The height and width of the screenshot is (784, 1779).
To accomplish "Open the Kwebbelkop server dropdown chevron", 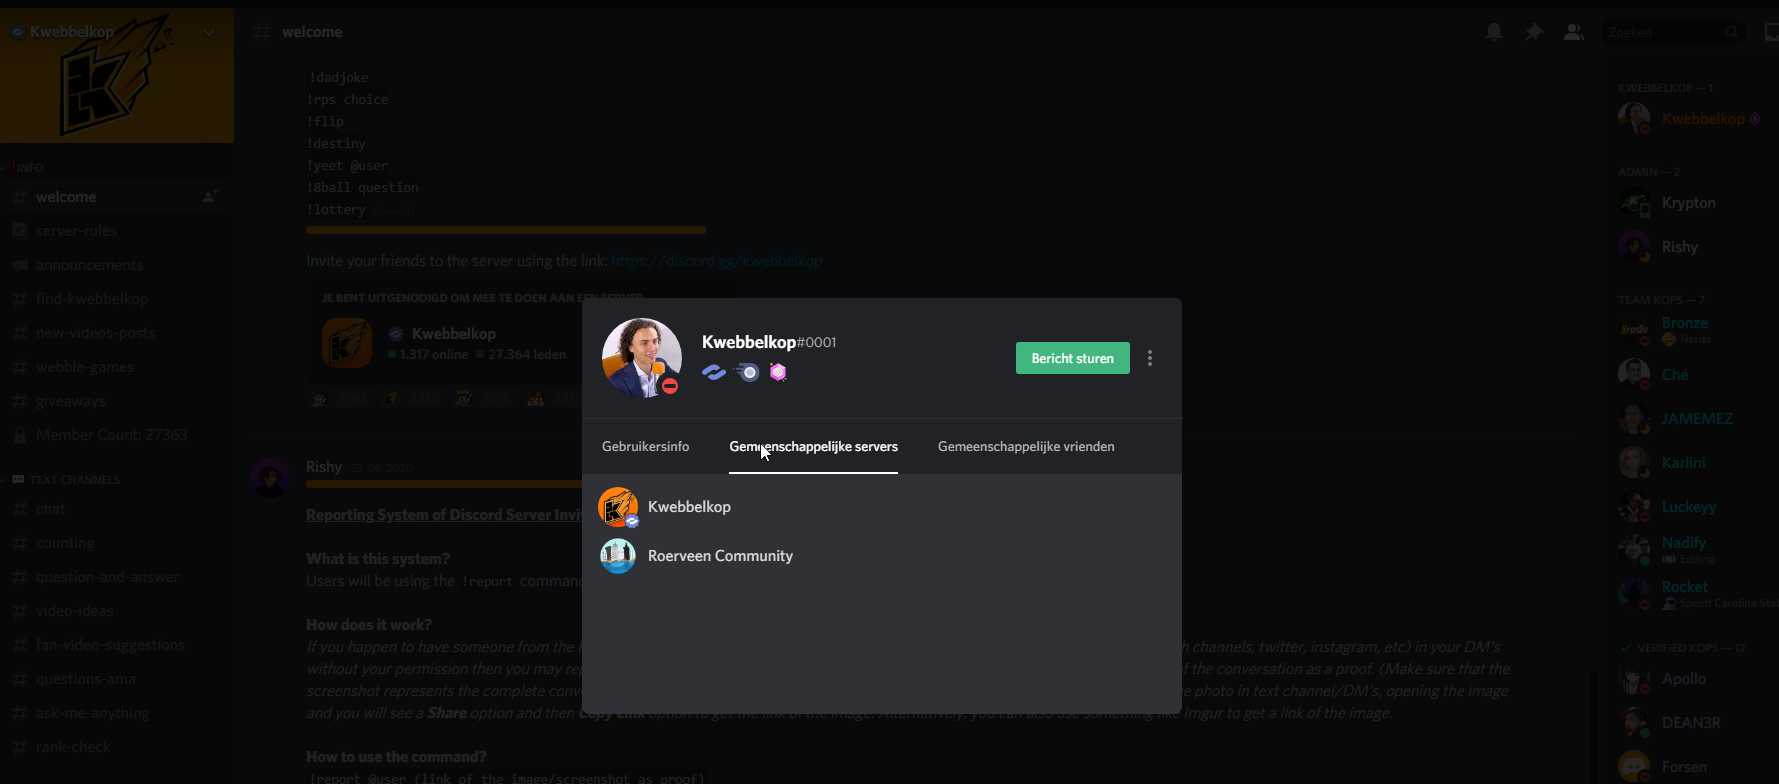I will tap(209, 32).
